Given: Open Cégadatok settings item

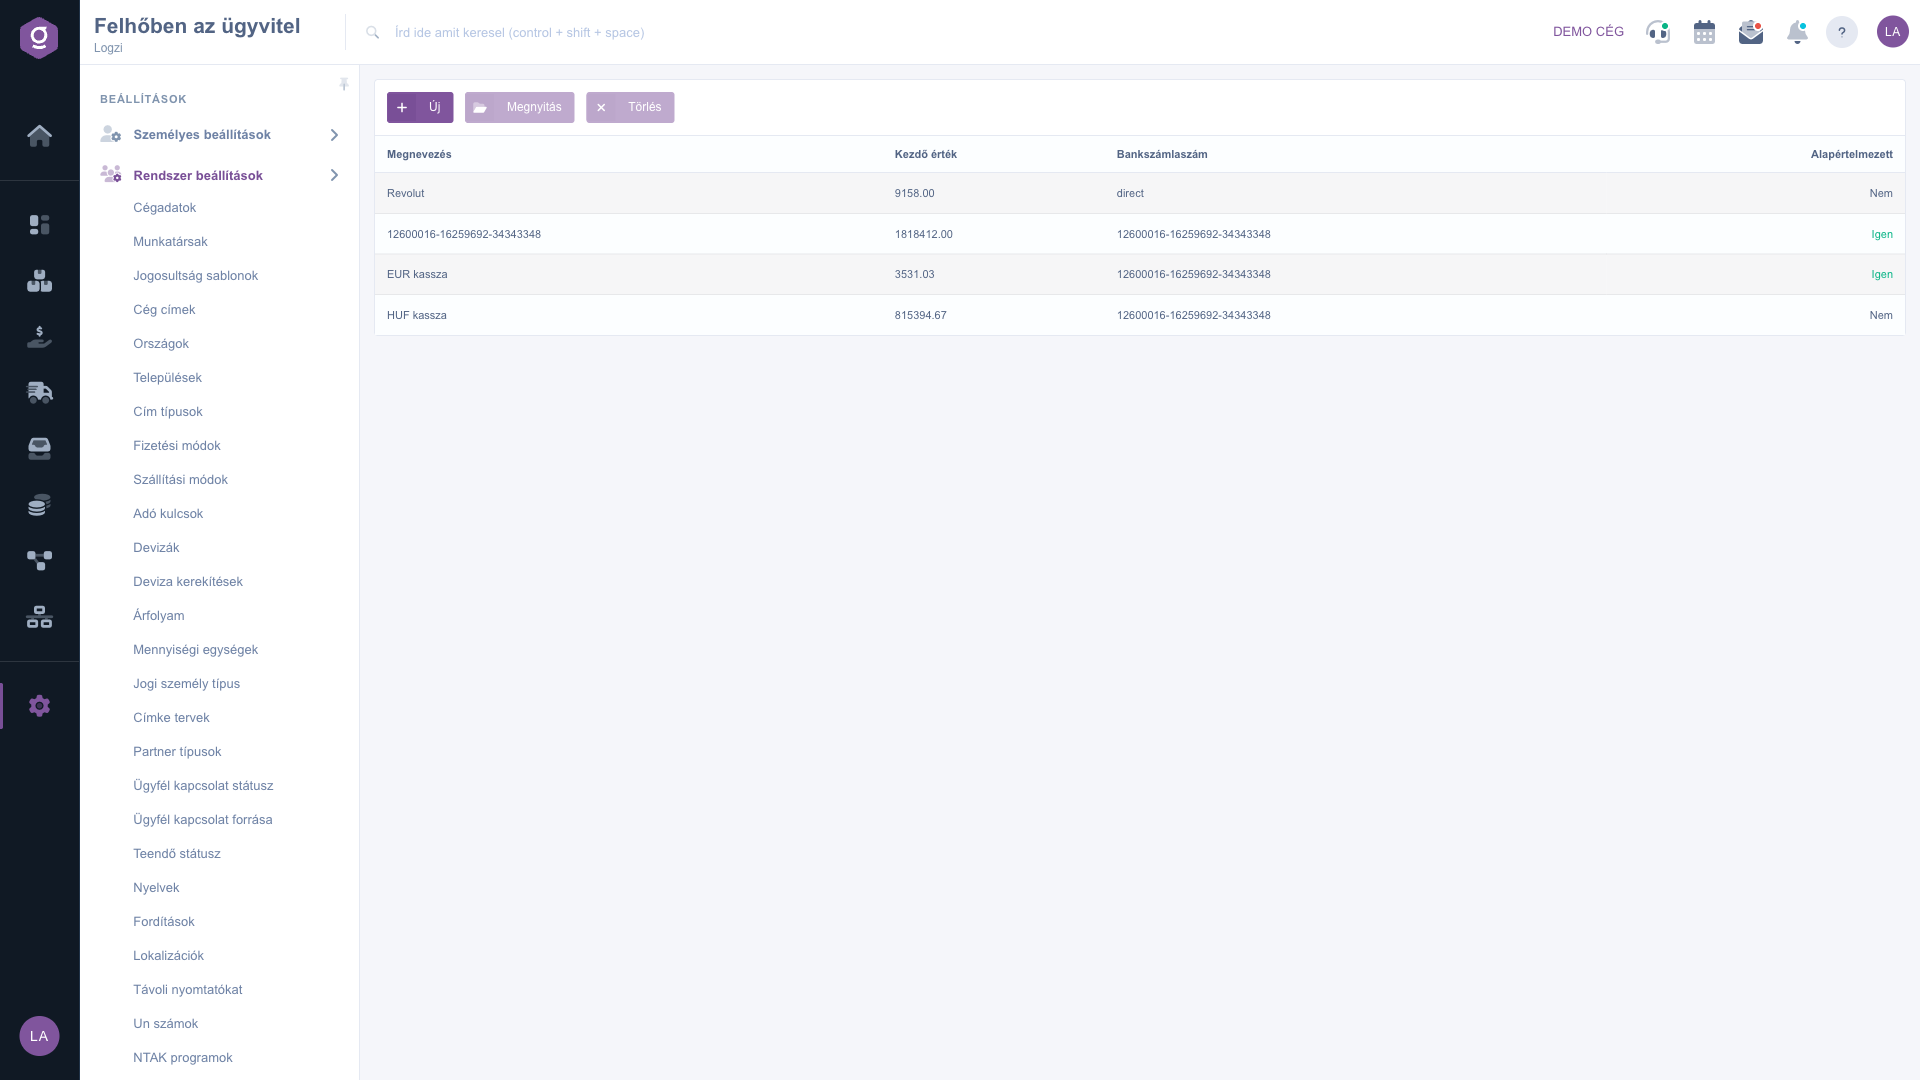Looking at the screenshot, I should tap(164, 208).
